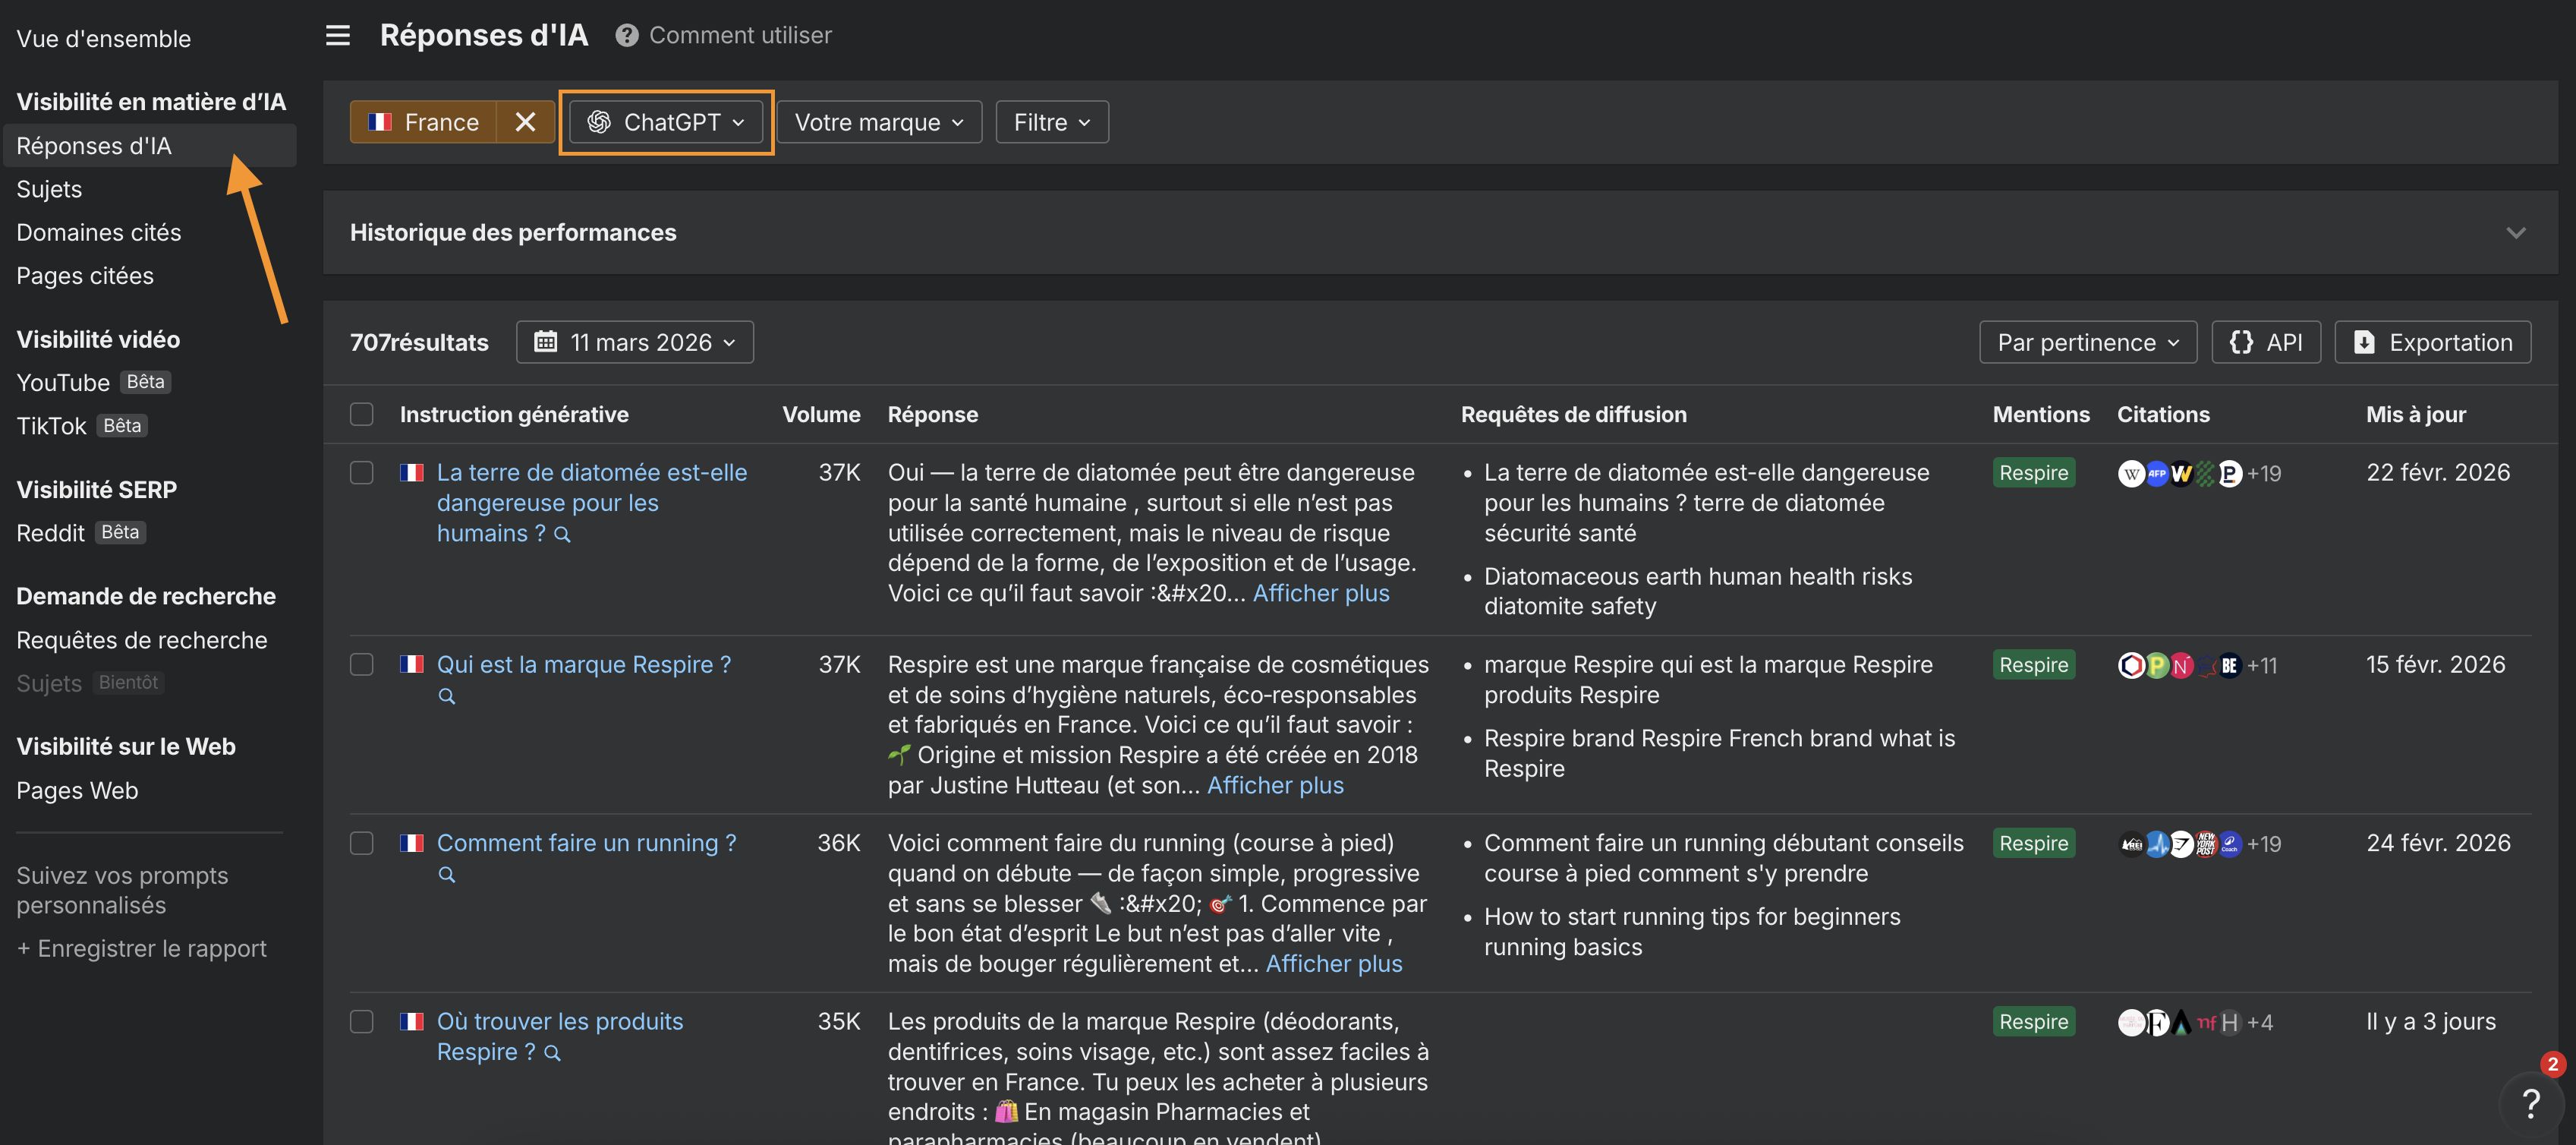Image resolution: width=2576 pixels, height=1145 pixels.
Task: Open the Par pertinence sort dropdown
Action: pyautogui.click(x=2087, y=342)
